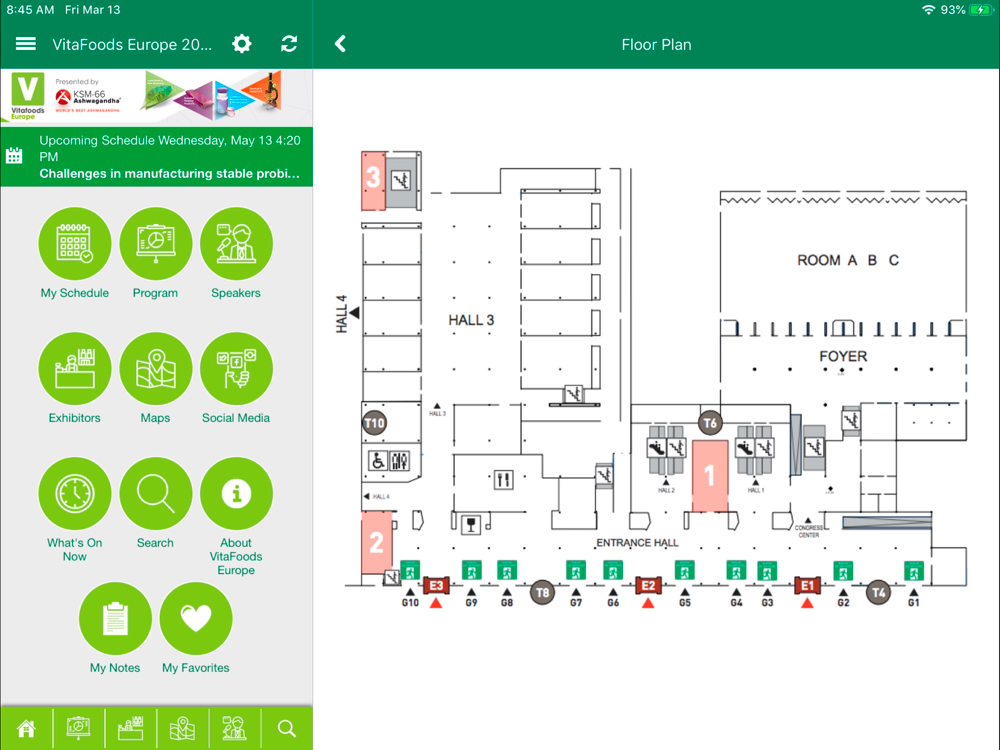Tap the restaurant fork-knife icon
This screenshot has width=1000, height=750.
pyautogui.click(x=504, y=479)
